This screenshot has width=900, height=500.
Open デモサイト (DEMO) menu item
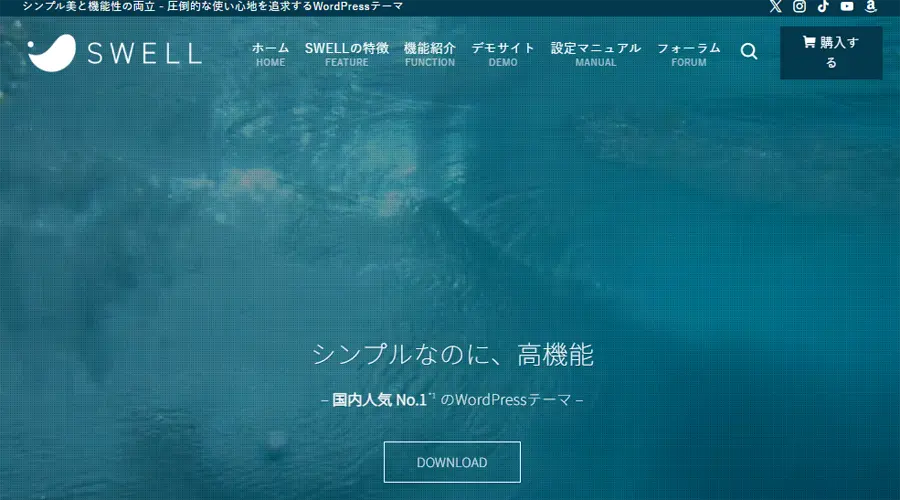pyautogui.click(x=503, y=54)
